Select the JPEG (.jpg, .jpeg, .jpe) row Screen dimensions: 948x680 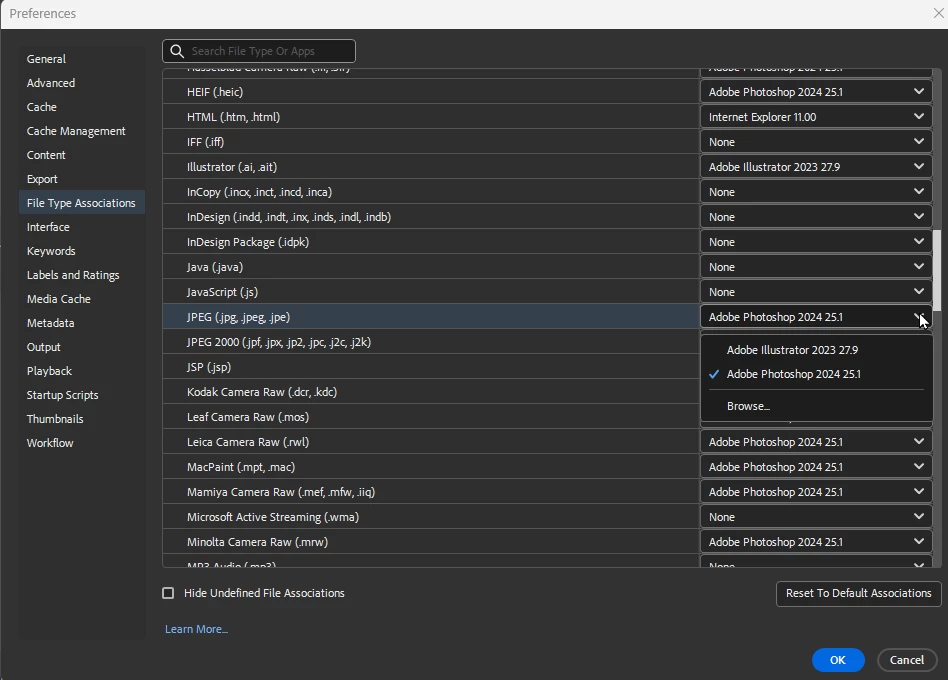(x=430, y=317)
